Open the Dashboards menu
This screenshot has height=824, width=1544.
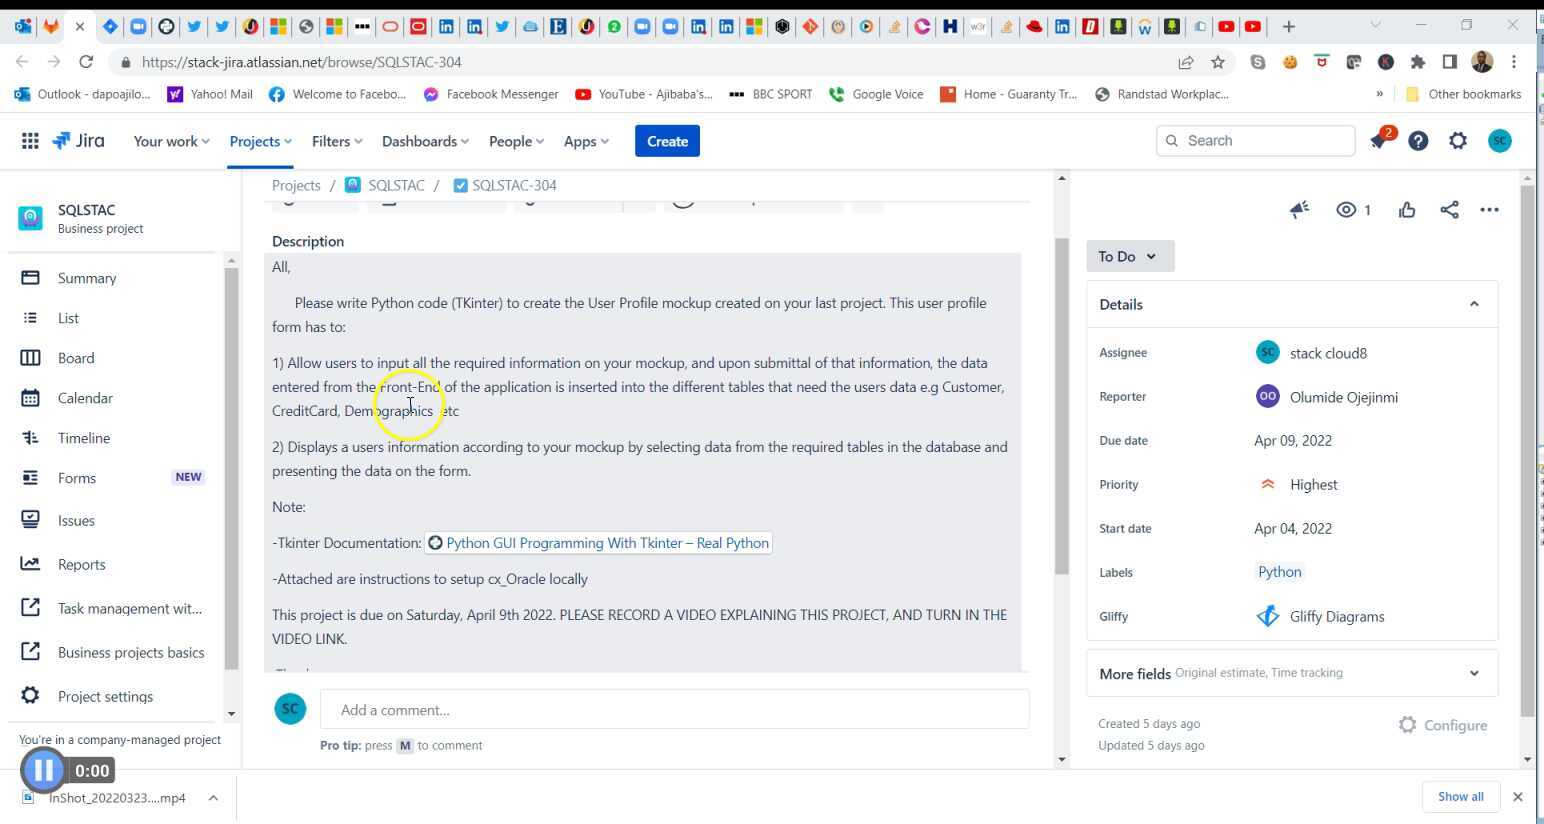pyautogui.click(x=424, y=141)
